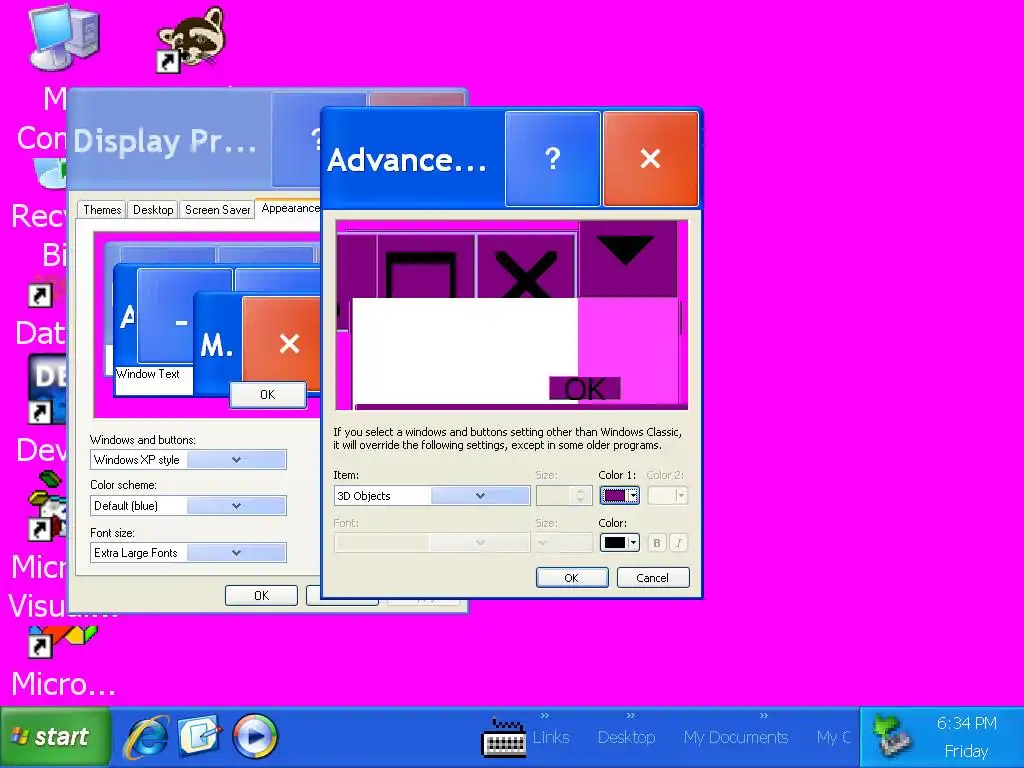Open the font Color swatch picker
This screenshot has width=1024, height=768.
pos(620,543)
